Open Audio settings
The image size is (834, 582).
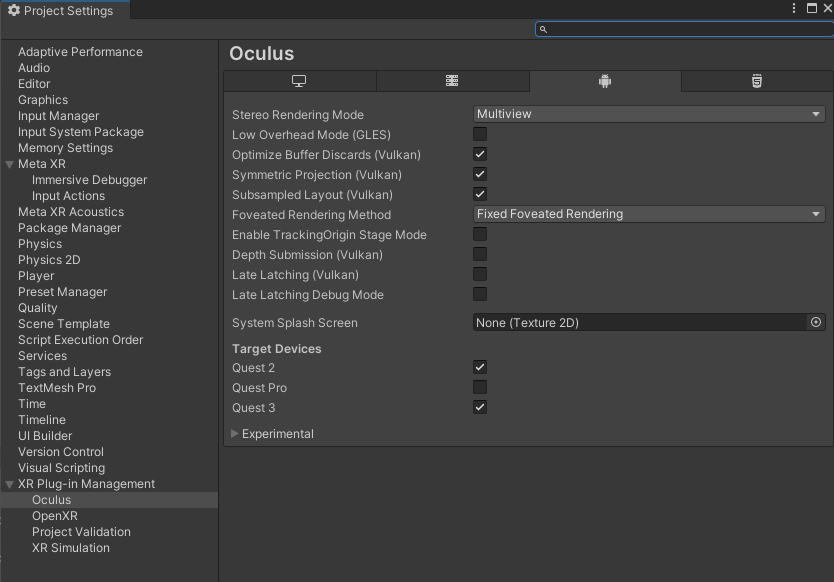(x=34, y=68)
